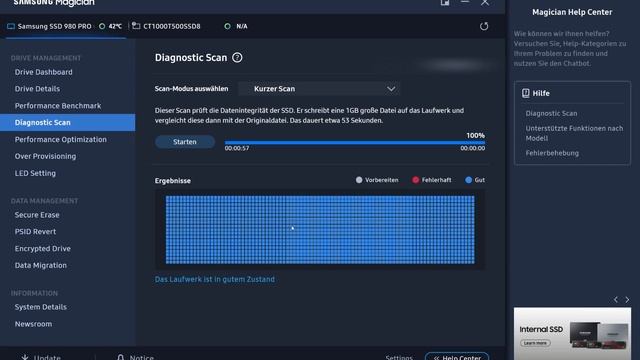The height and width of the screenshot is (360, 640).
Task: Click the Magician Help Center title
Action: click(x=572, y=12)
